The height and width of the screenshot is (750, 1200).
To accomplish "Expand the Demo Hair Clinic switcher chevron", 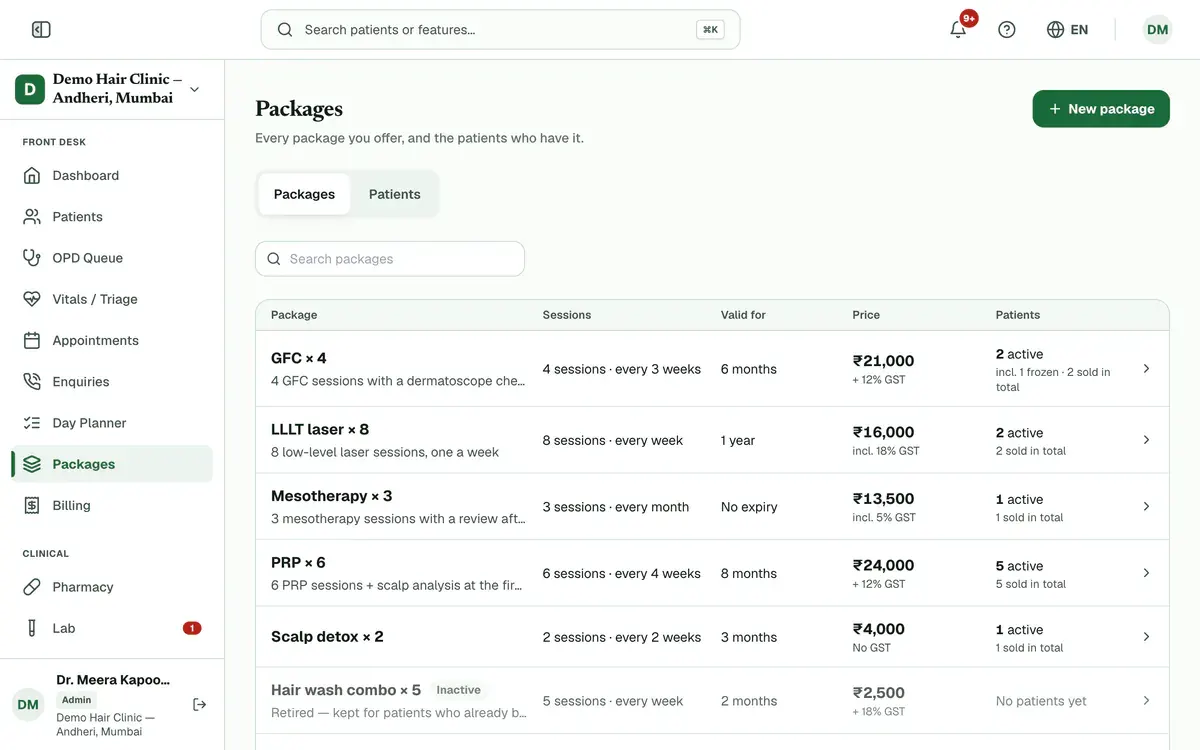I will click(x=194, y=89).
